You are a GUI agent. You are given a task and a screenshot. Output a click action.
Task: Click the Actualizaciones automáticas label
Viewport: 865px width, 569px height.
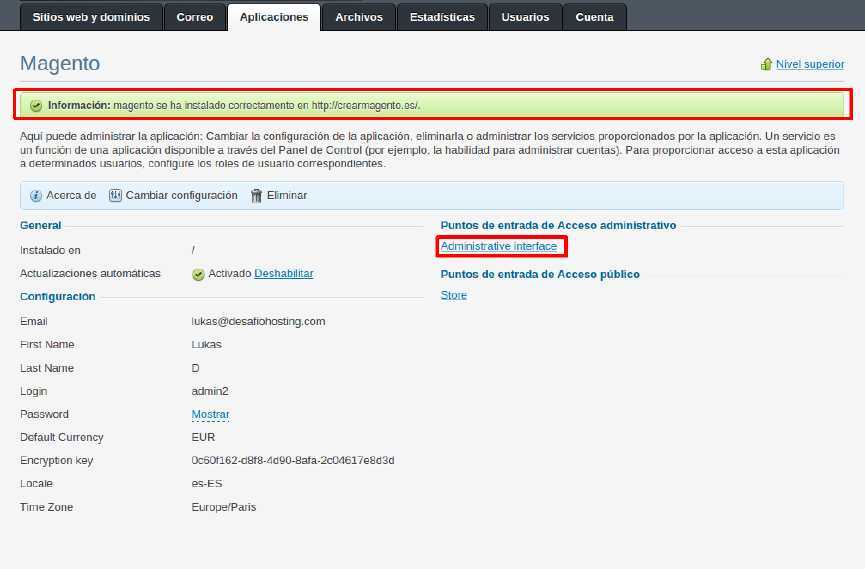(90, 273)
